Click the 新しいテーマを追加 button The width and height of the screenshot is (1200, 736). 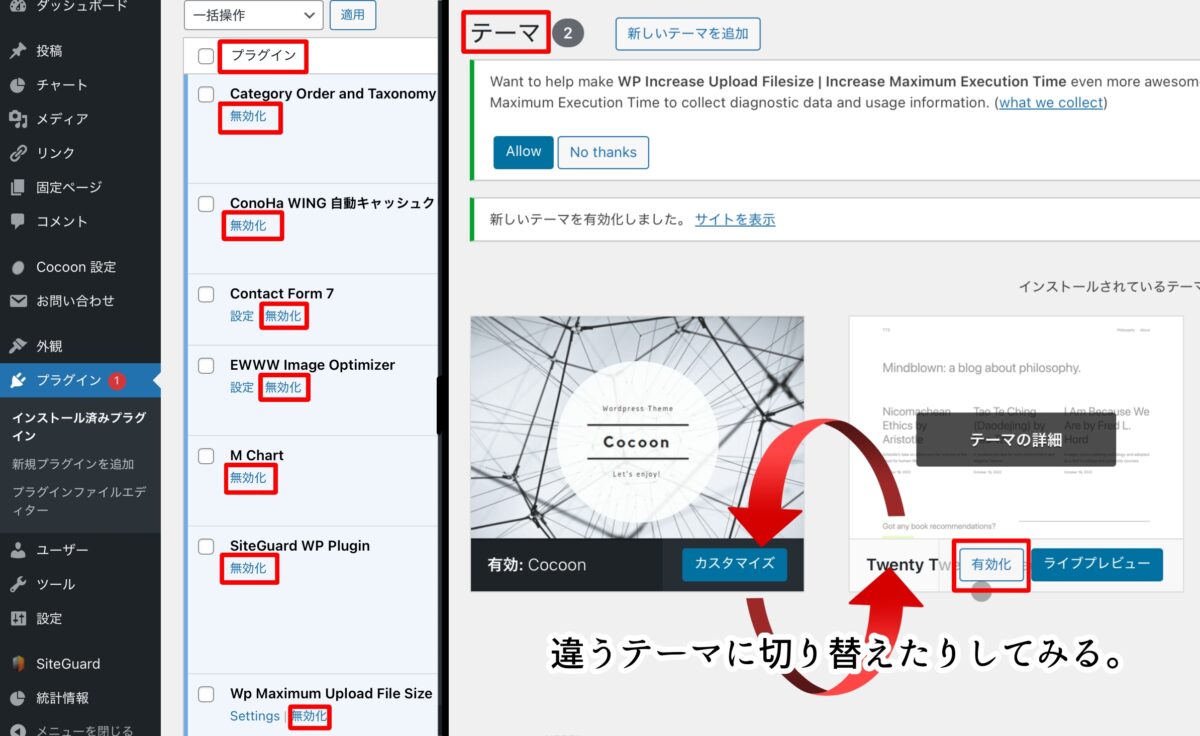coord(688,33)
